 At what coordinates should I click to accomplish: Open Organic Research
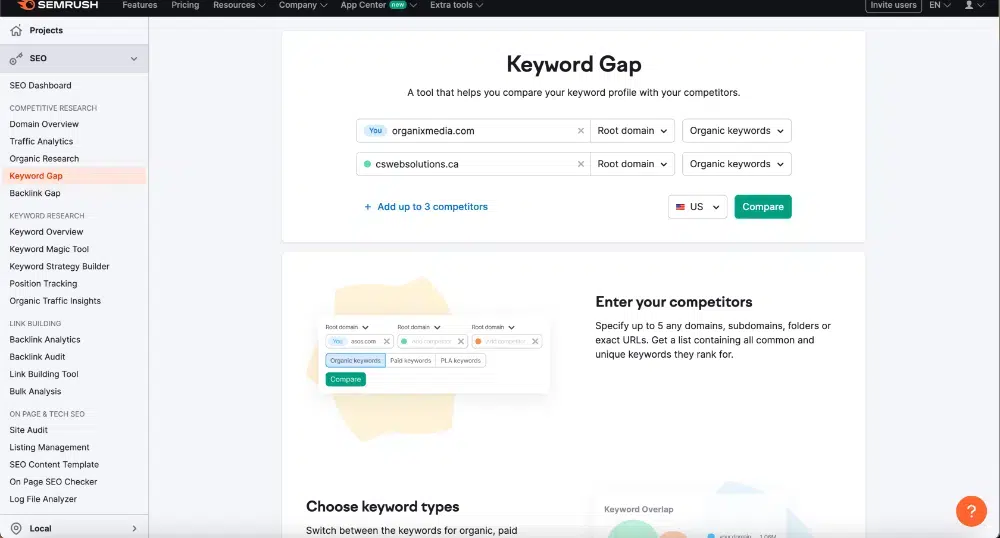[44, 159]
